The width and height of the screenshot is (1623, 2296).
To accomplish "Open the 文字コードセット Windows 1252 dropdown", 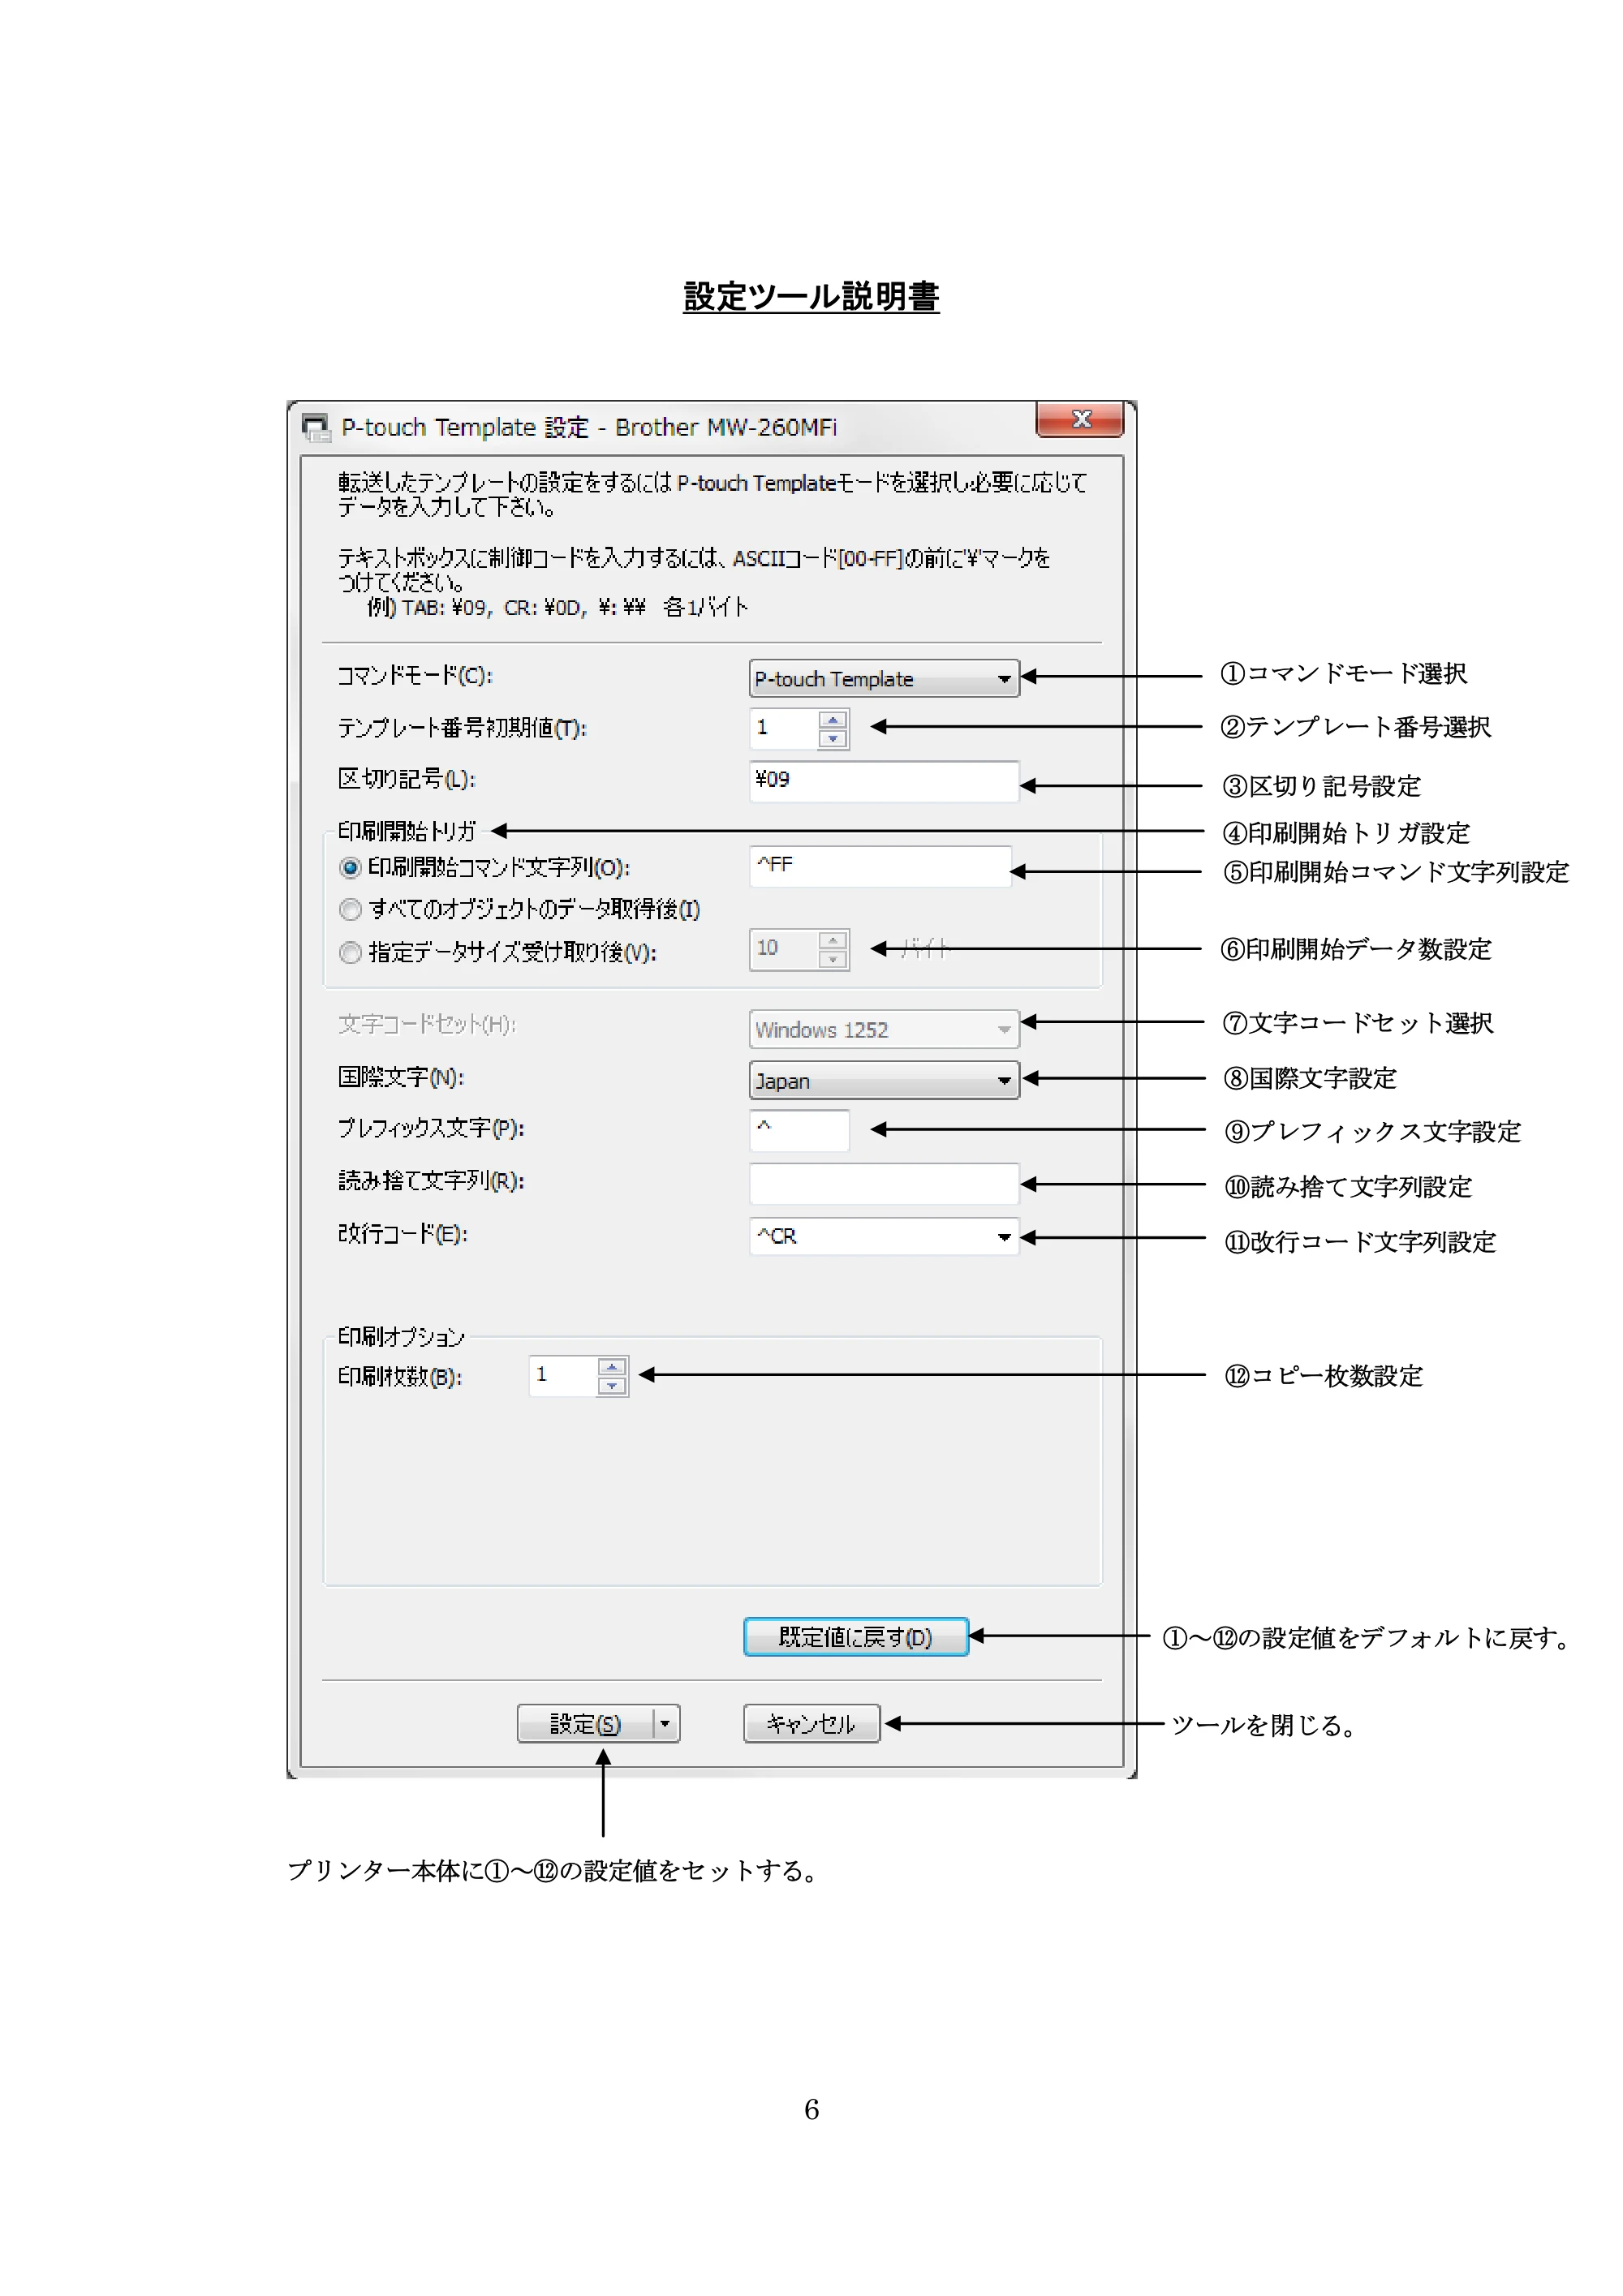I will [884, 1029].
